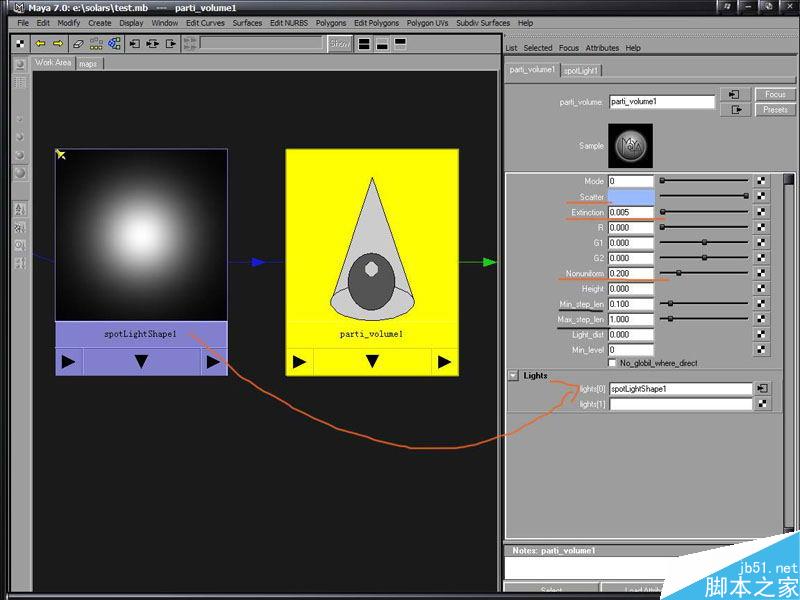Show top and bottom tabs layout icon
This screenshot has height=600, width=800.
tap(364, 44)
